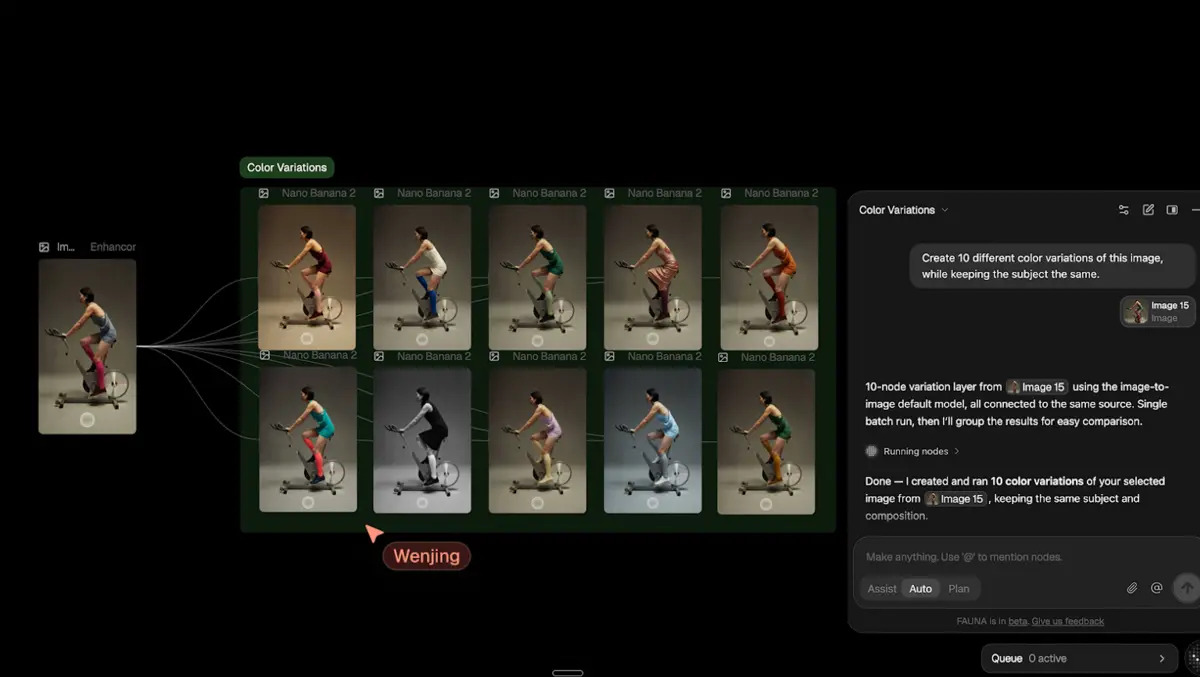Click run circle on the black-and-white variation
1200x677 pixels.
(422, 502)
